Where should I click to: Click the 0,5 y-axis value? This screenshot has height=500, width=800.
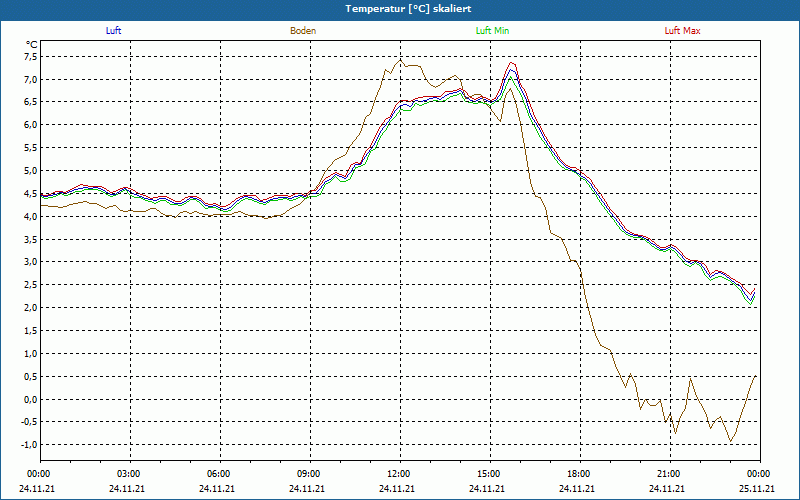31,377
